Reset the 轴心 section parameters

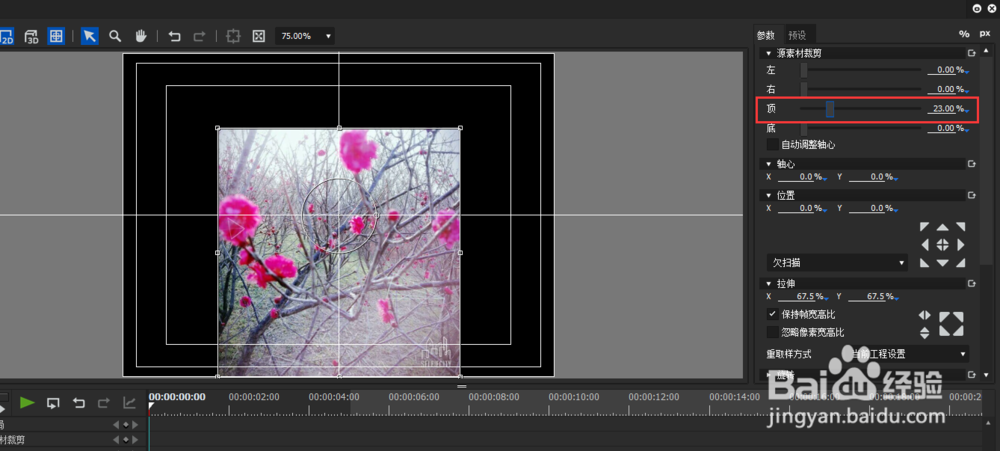[x=971, y=164]
